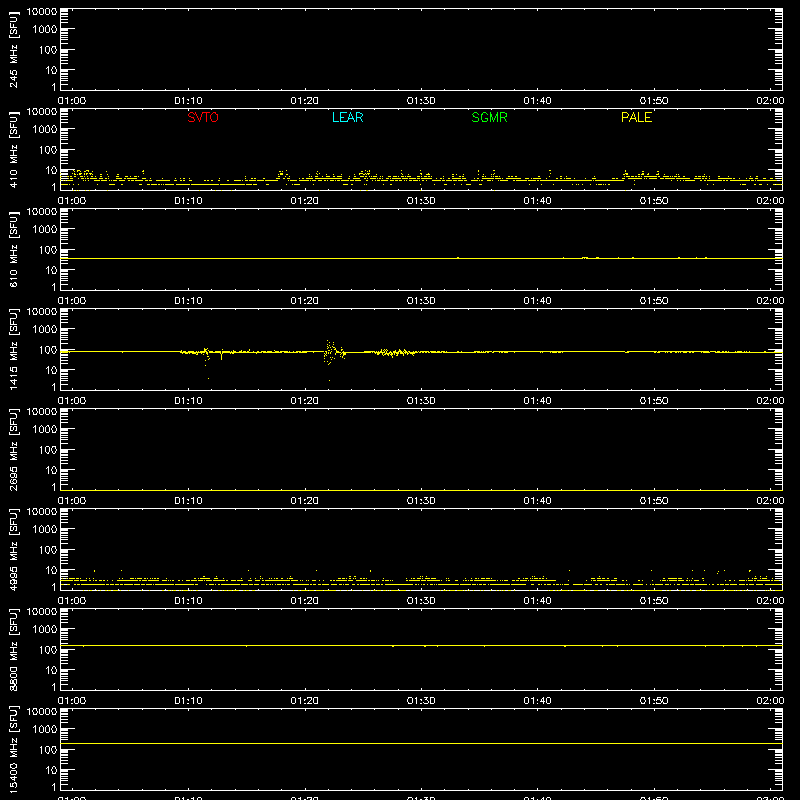Click the 01:00 time label of the 610 MHz plot

72,301
